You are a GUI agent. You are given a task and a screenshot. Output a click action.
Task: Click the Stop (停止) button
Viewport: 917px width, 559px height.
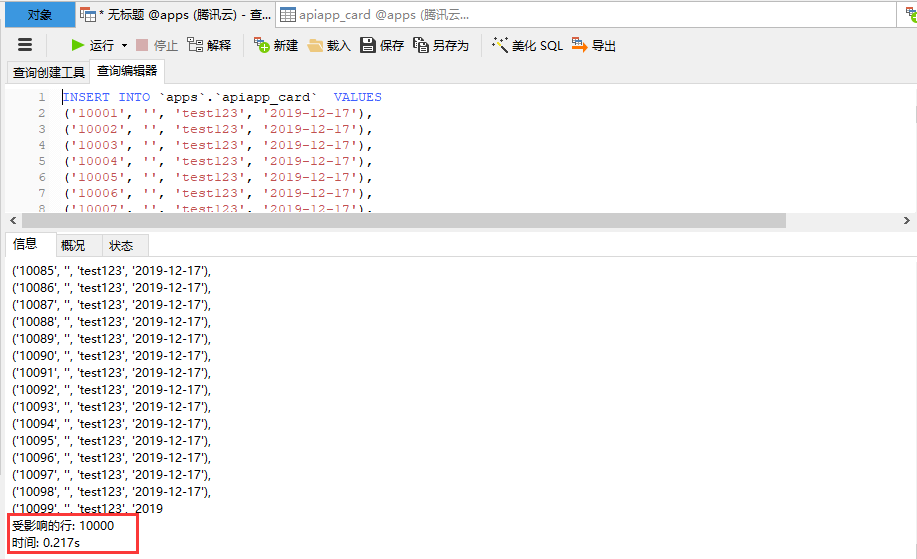pyautogui.click(x=156, y=45)
